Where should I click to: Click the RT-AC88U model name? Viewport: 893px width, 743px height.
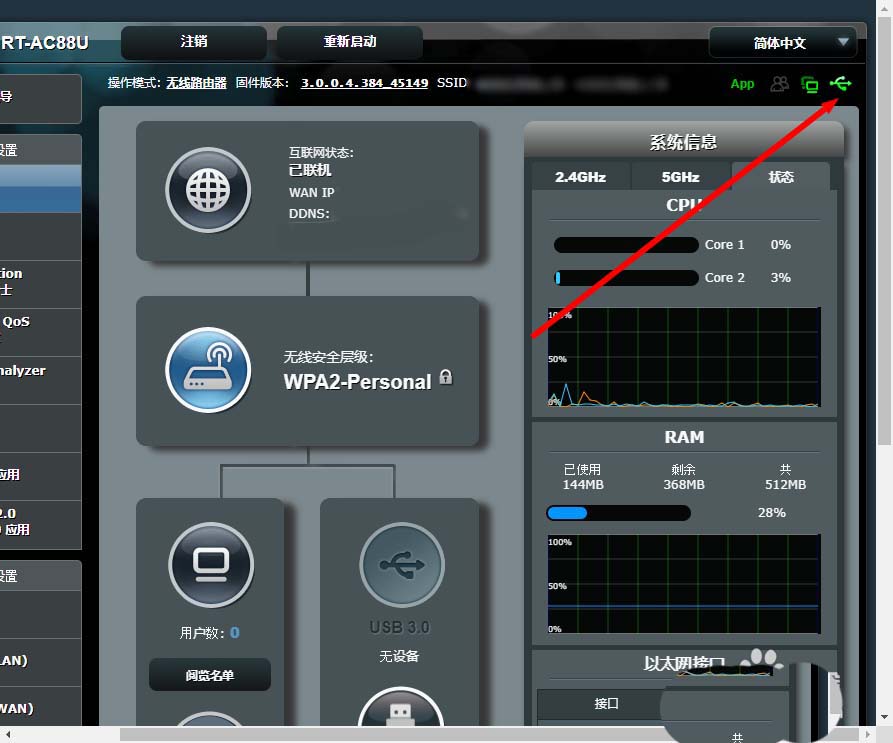point(45,43)
